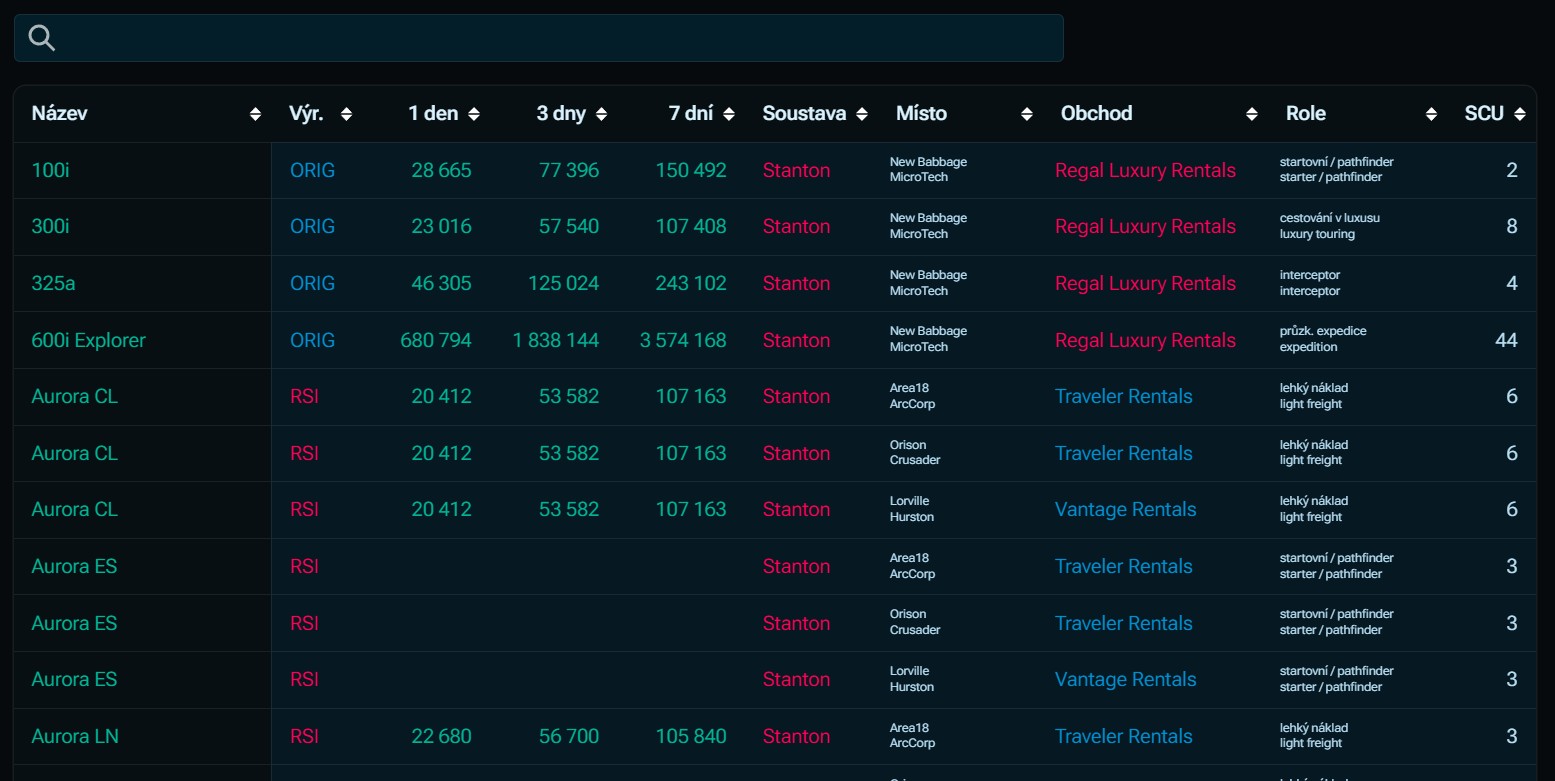Viewport: 1555px width, 781px height.
Task: Sort by 1 den price arrows
Action: (x=473, y=114)
